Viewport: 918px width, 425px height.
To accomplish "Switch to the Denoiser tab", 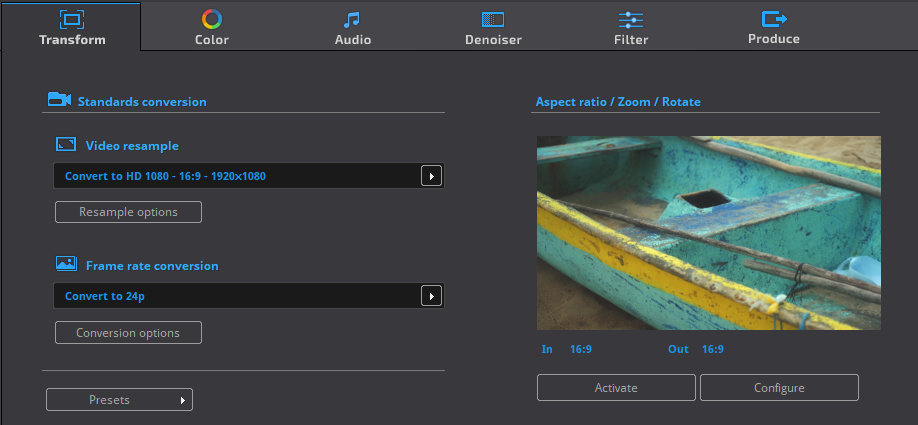I will [493, 26].
